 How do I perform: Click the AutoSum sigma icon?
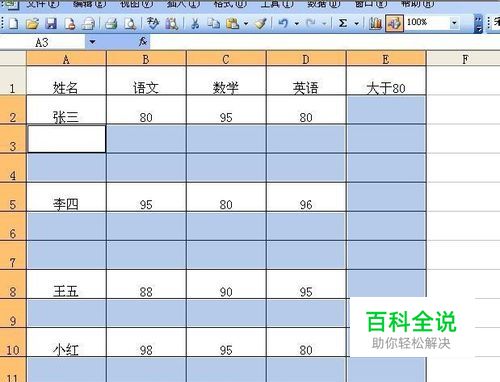pyautogui.click(x=343, y=23)
